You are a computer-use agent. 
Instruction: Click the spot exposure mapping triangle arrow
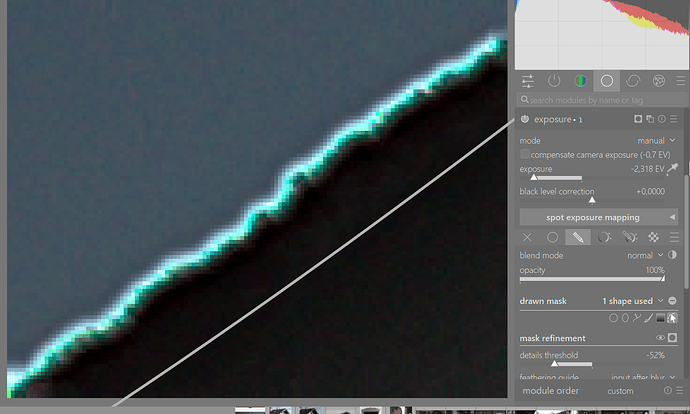(672, 217)
